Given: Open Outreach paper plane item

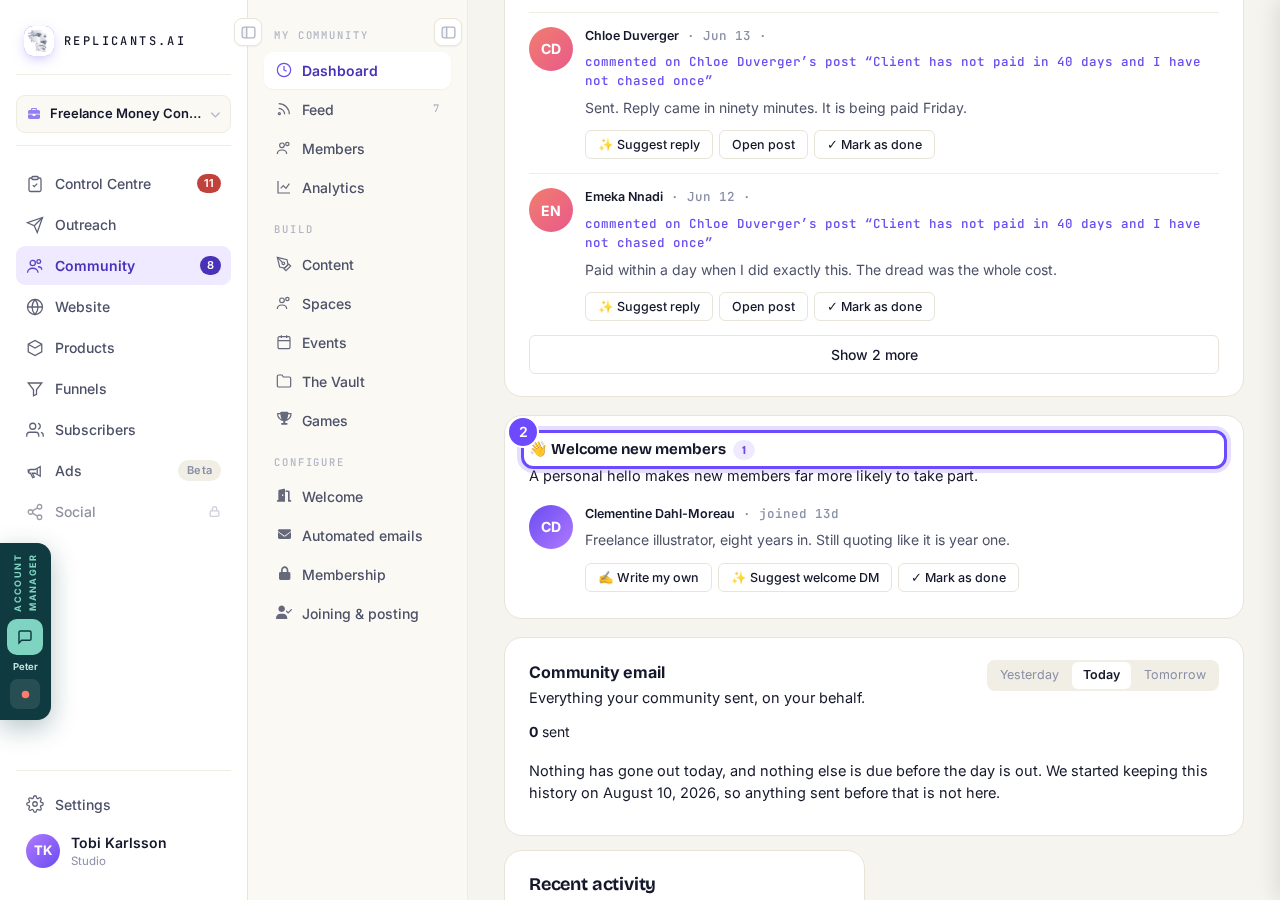Looking at the screenshot, I should (123, 224).
